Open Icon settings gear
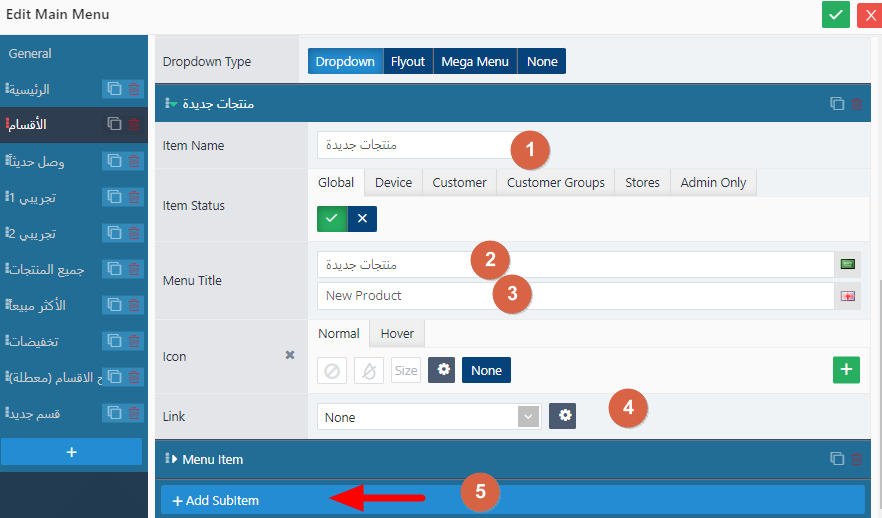The width and height of the screenshot is (882, 518). [442, 370]
